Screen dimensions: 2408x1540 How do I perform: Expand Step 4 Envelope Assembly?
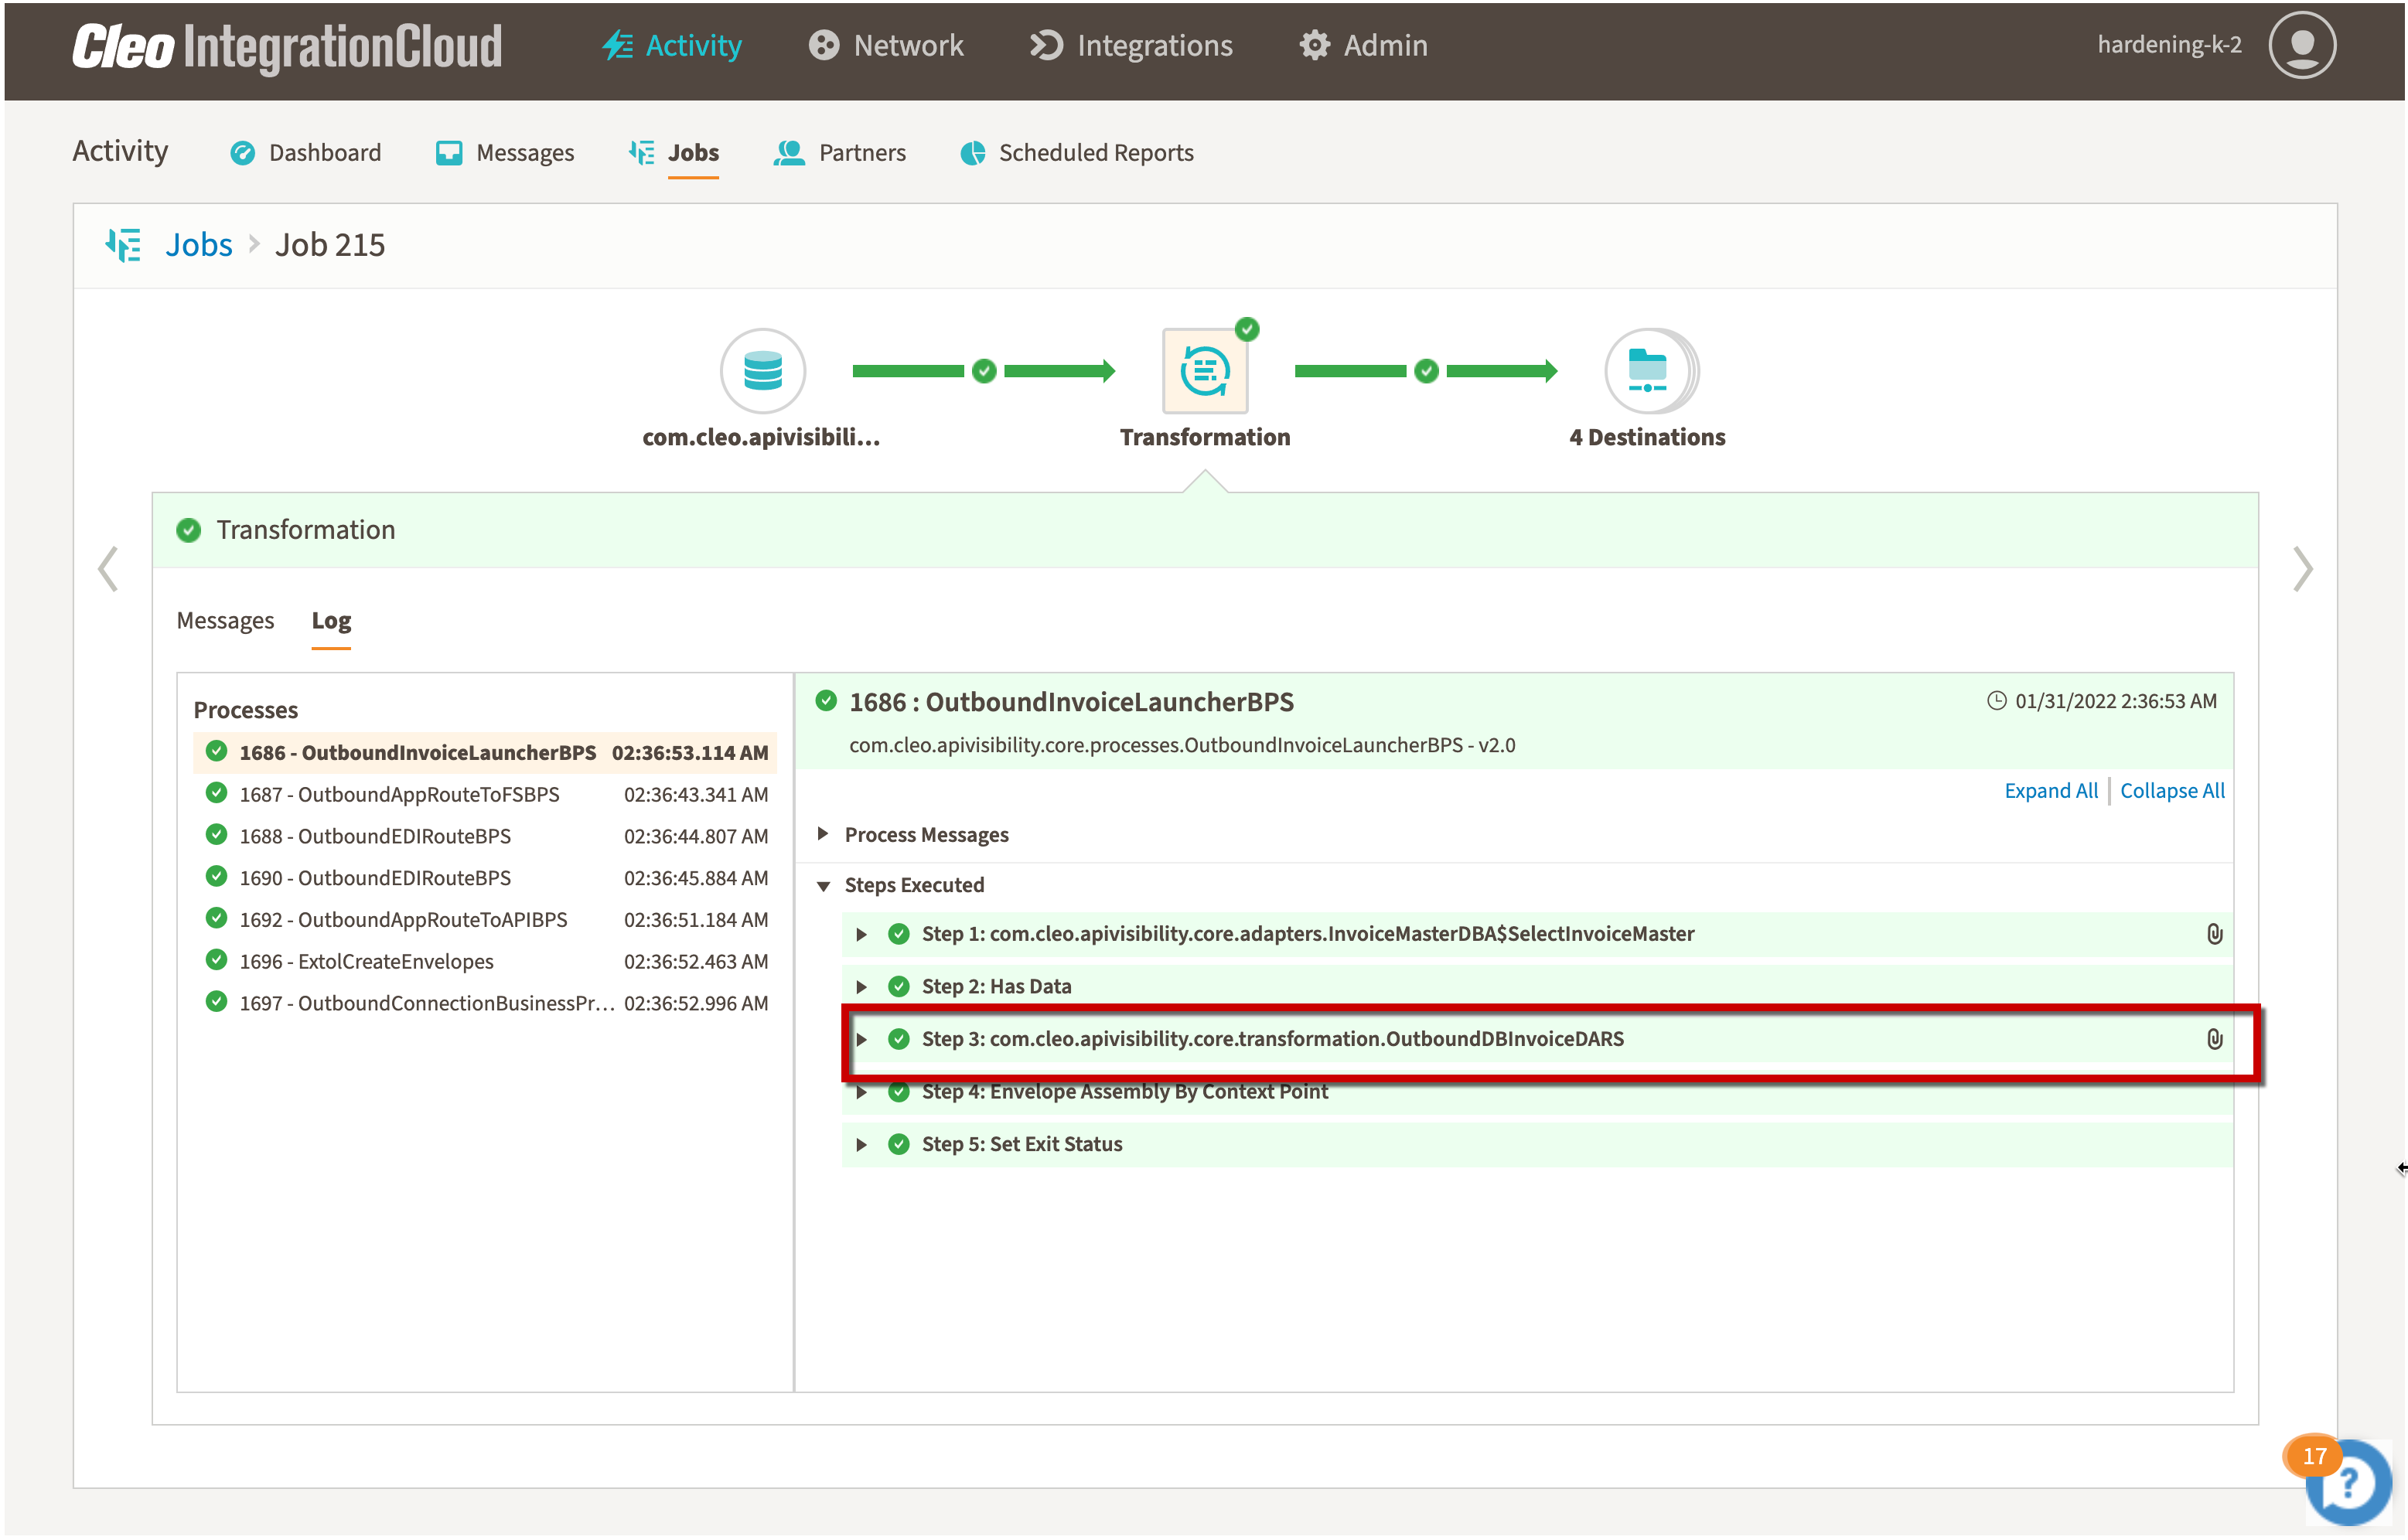click(861, 1092)
